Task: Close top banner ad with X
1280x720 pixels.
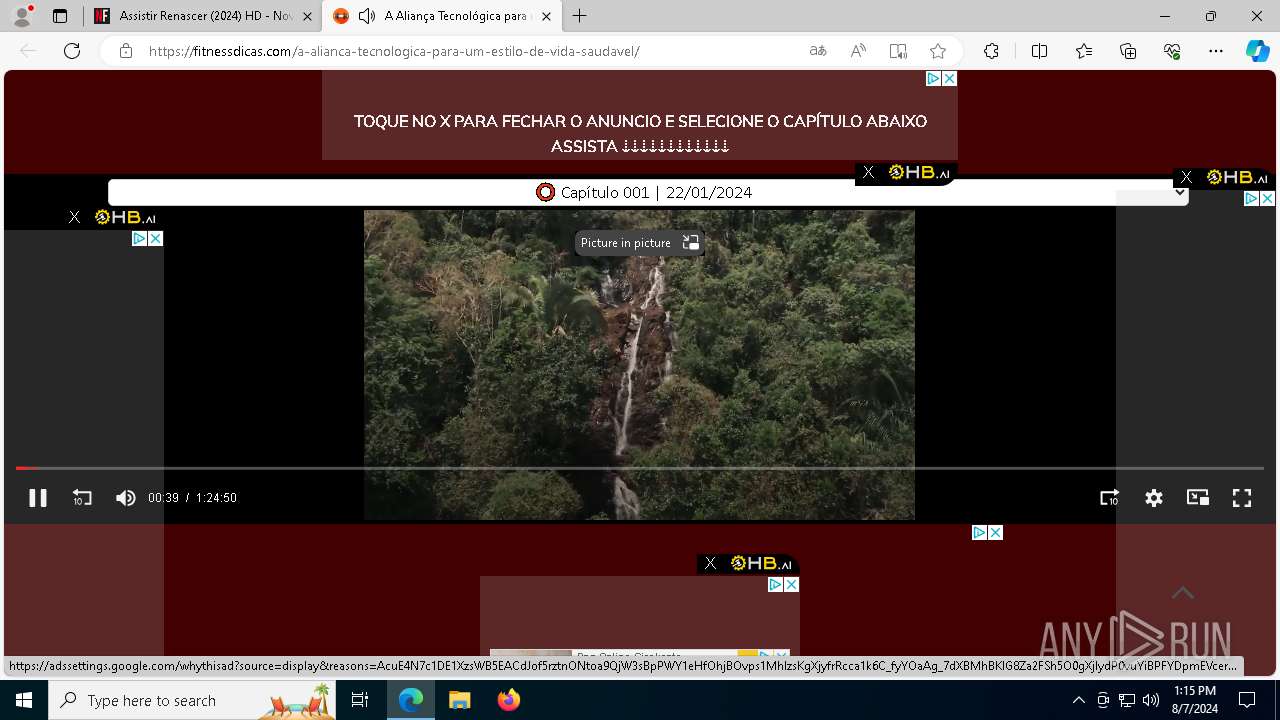Action: tap(949, 78)
